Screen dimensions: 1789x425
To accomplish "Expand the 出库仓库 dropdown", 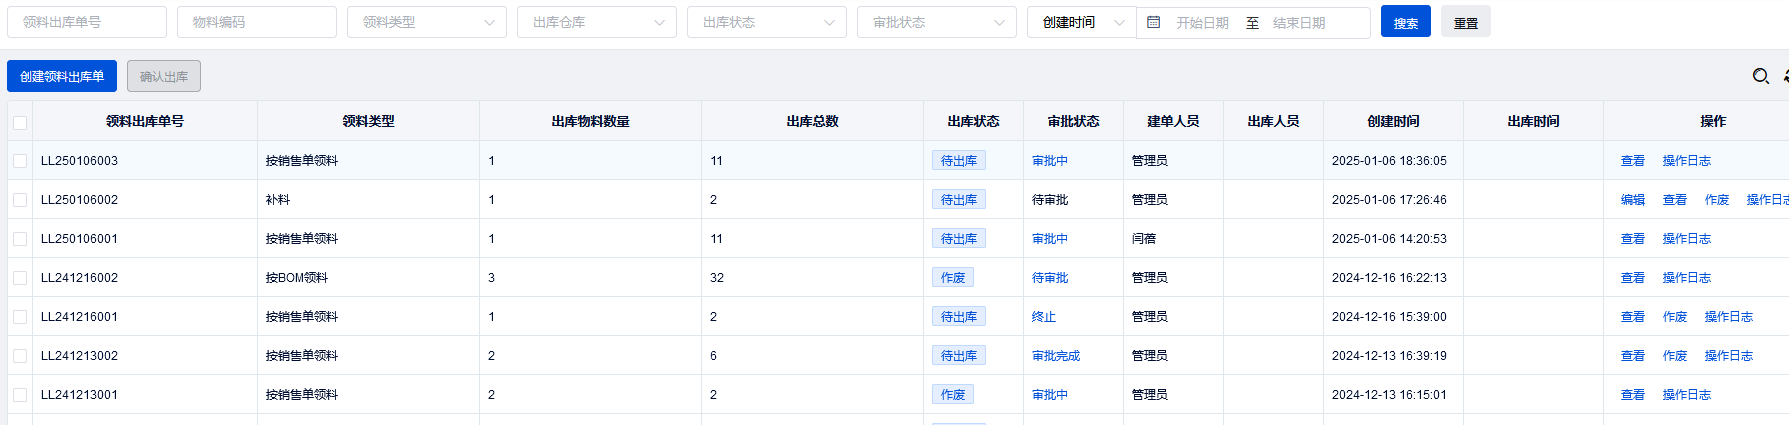I will tap(596, 22).
